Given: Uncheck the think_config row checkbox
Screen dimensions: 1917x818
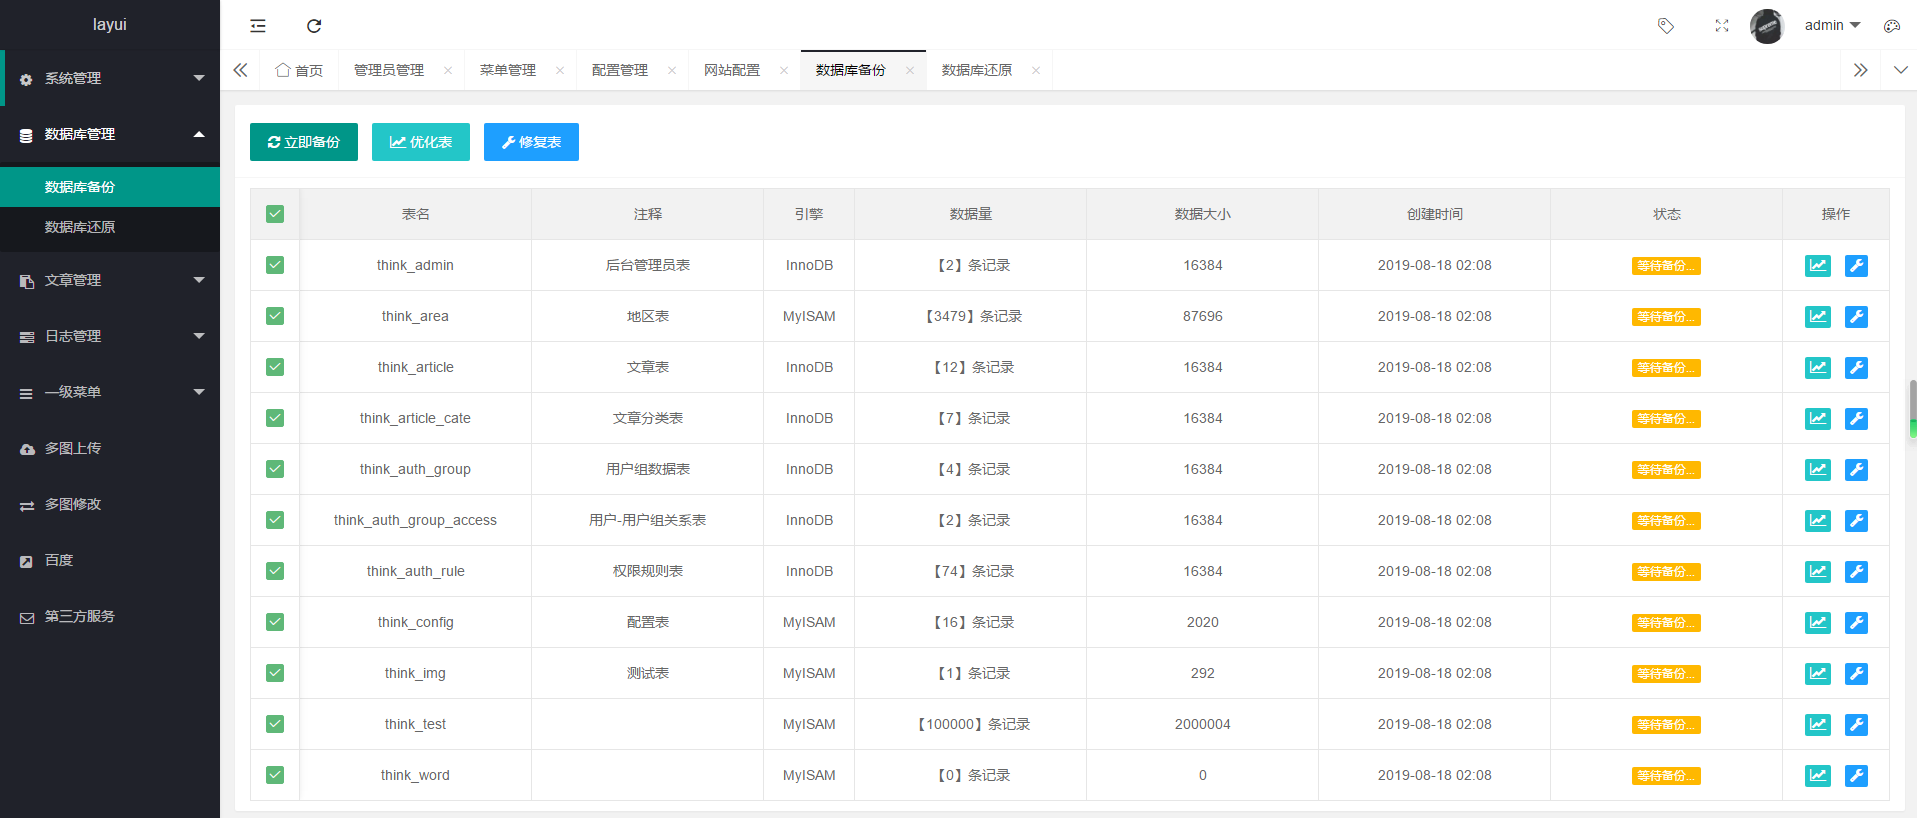Looking at the screenshot, I should tap(275, 622).
